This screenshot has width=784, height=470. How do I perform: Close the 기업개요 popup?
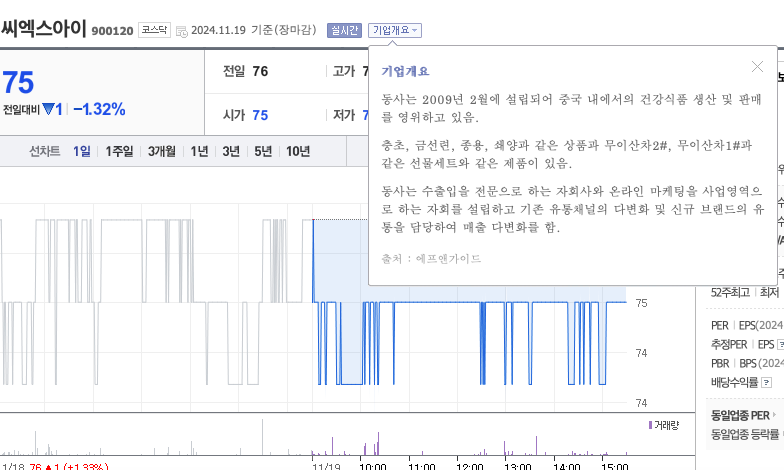(757, 66)
